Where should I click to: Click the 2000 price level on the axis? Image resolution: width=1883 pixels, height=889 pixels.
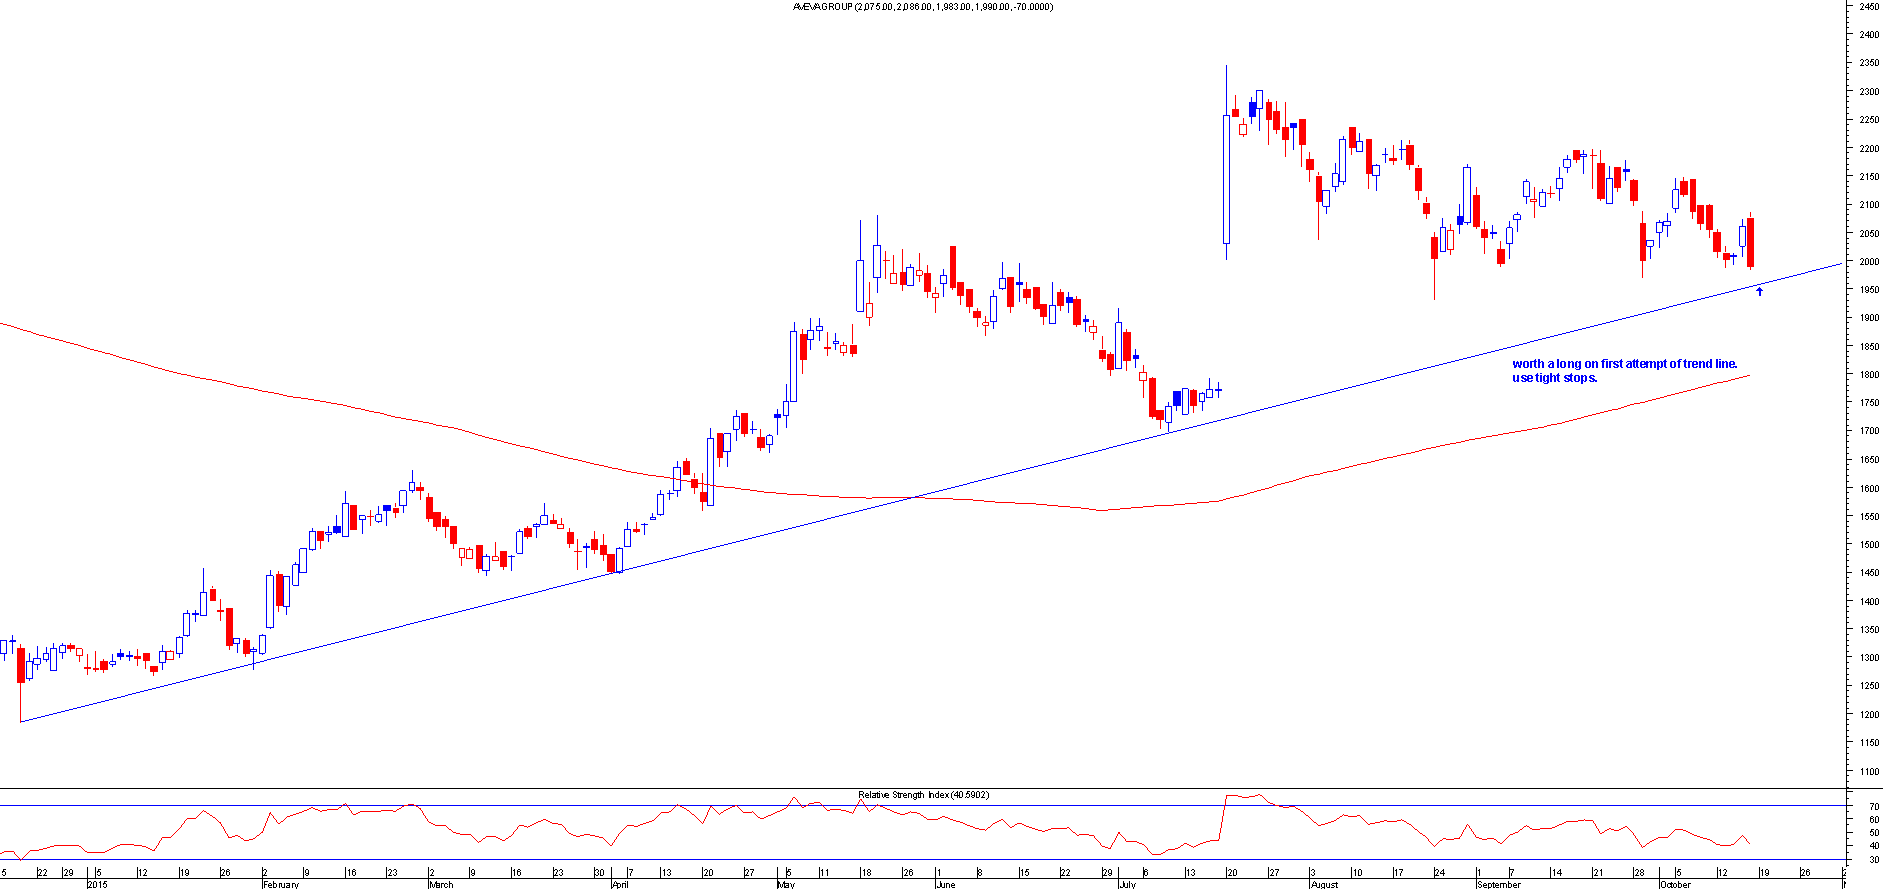(1868, 262)
